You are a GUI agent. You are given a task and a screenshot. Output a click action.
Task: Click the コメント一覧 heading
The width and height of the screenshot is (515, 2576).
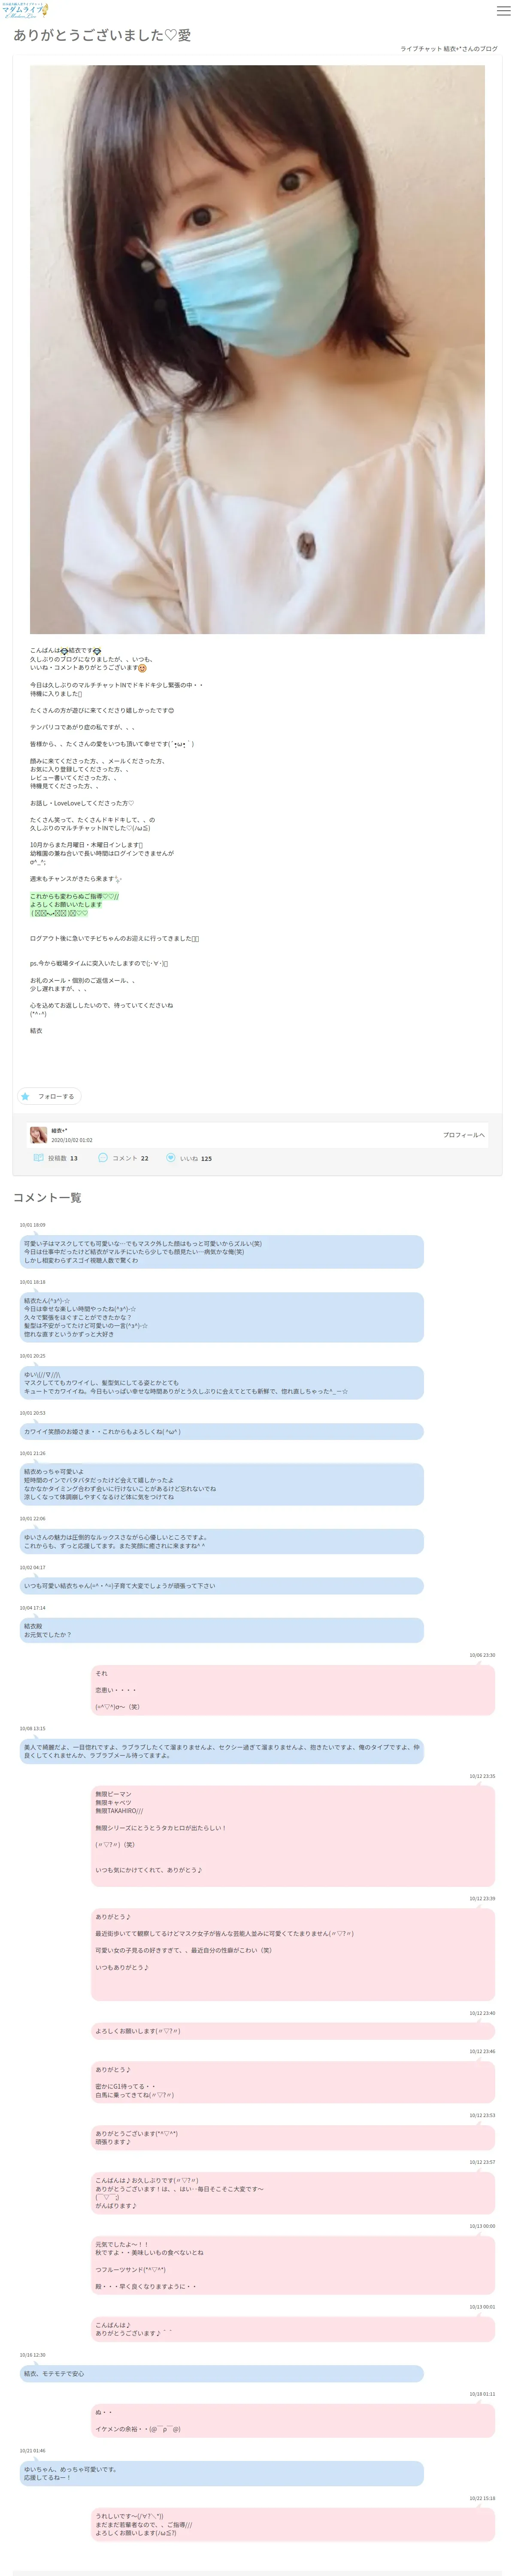pos(47,1197)
